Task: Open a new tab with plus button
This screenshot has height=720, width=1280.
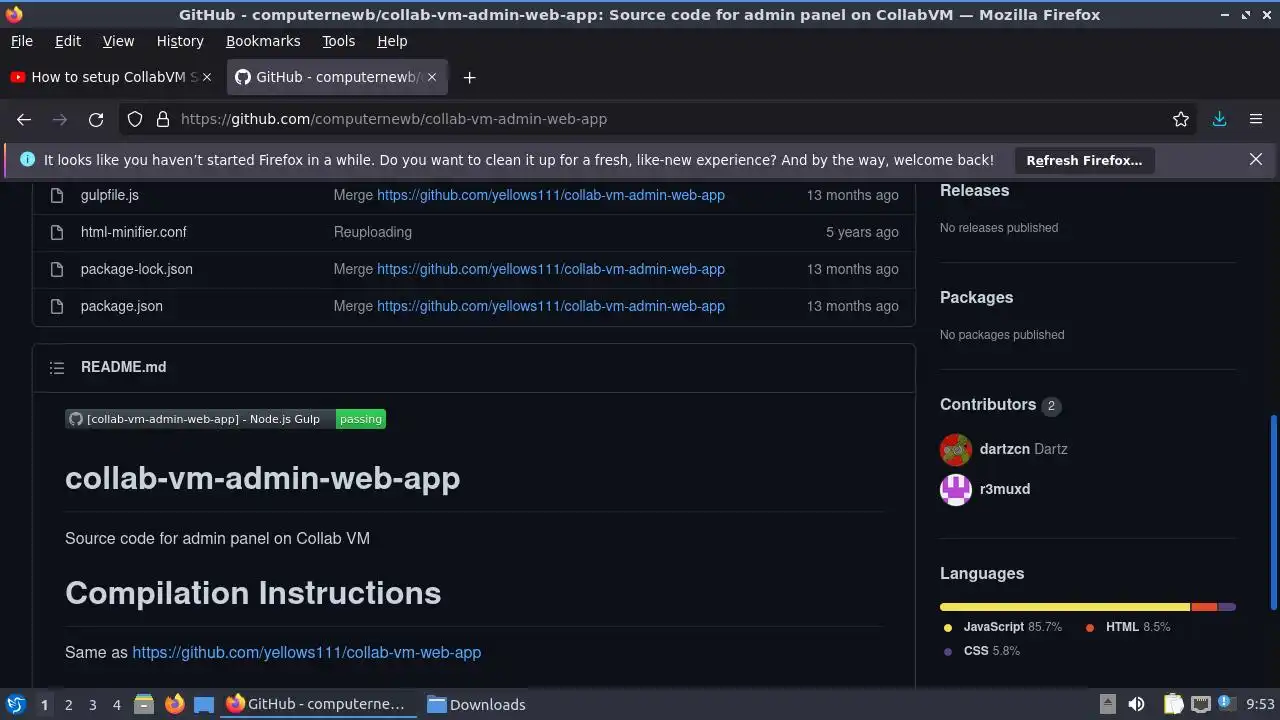Action: (469, 77)
